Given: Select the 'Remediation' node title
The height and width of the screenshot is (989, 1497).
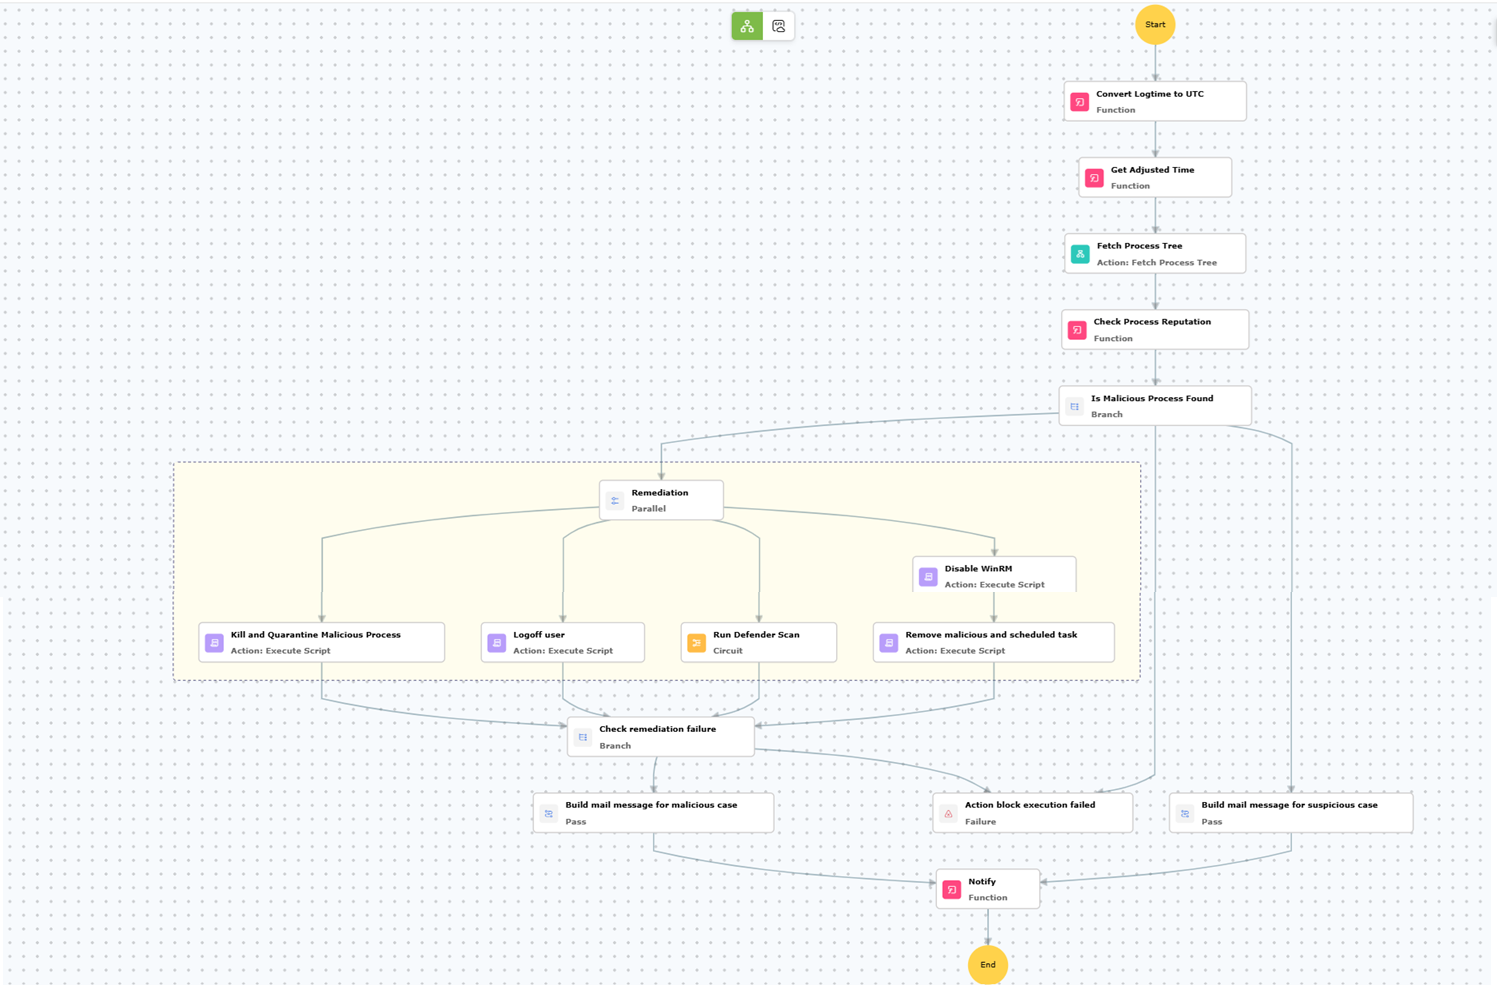Looking at the screenshot, I should point(660,493).
